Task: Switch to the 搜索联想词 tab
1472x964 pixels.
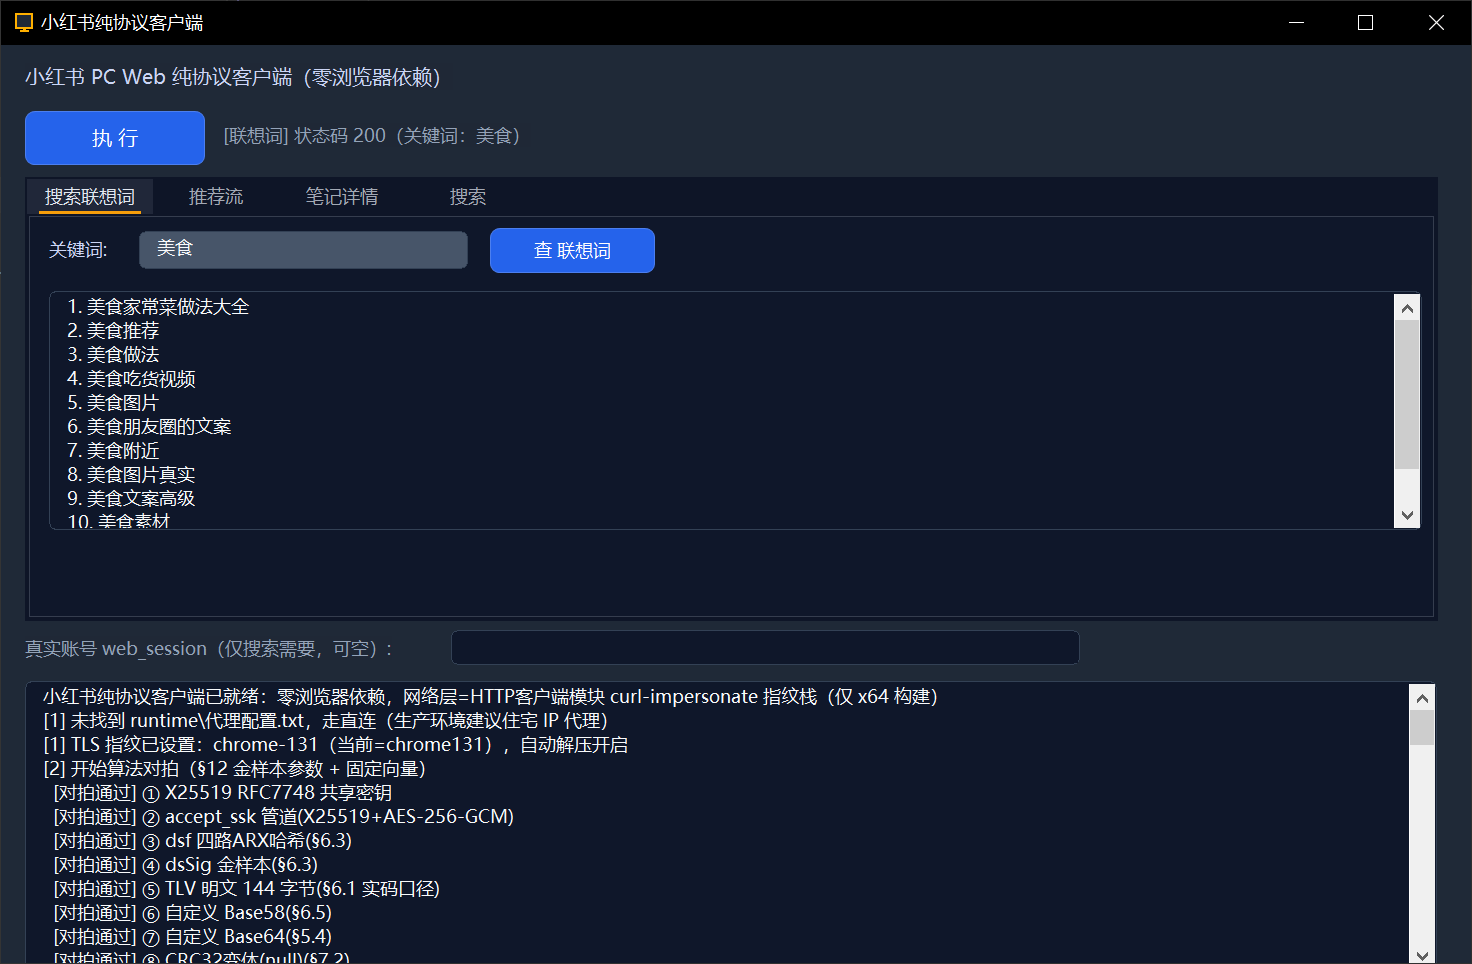Action: point(90,196)
